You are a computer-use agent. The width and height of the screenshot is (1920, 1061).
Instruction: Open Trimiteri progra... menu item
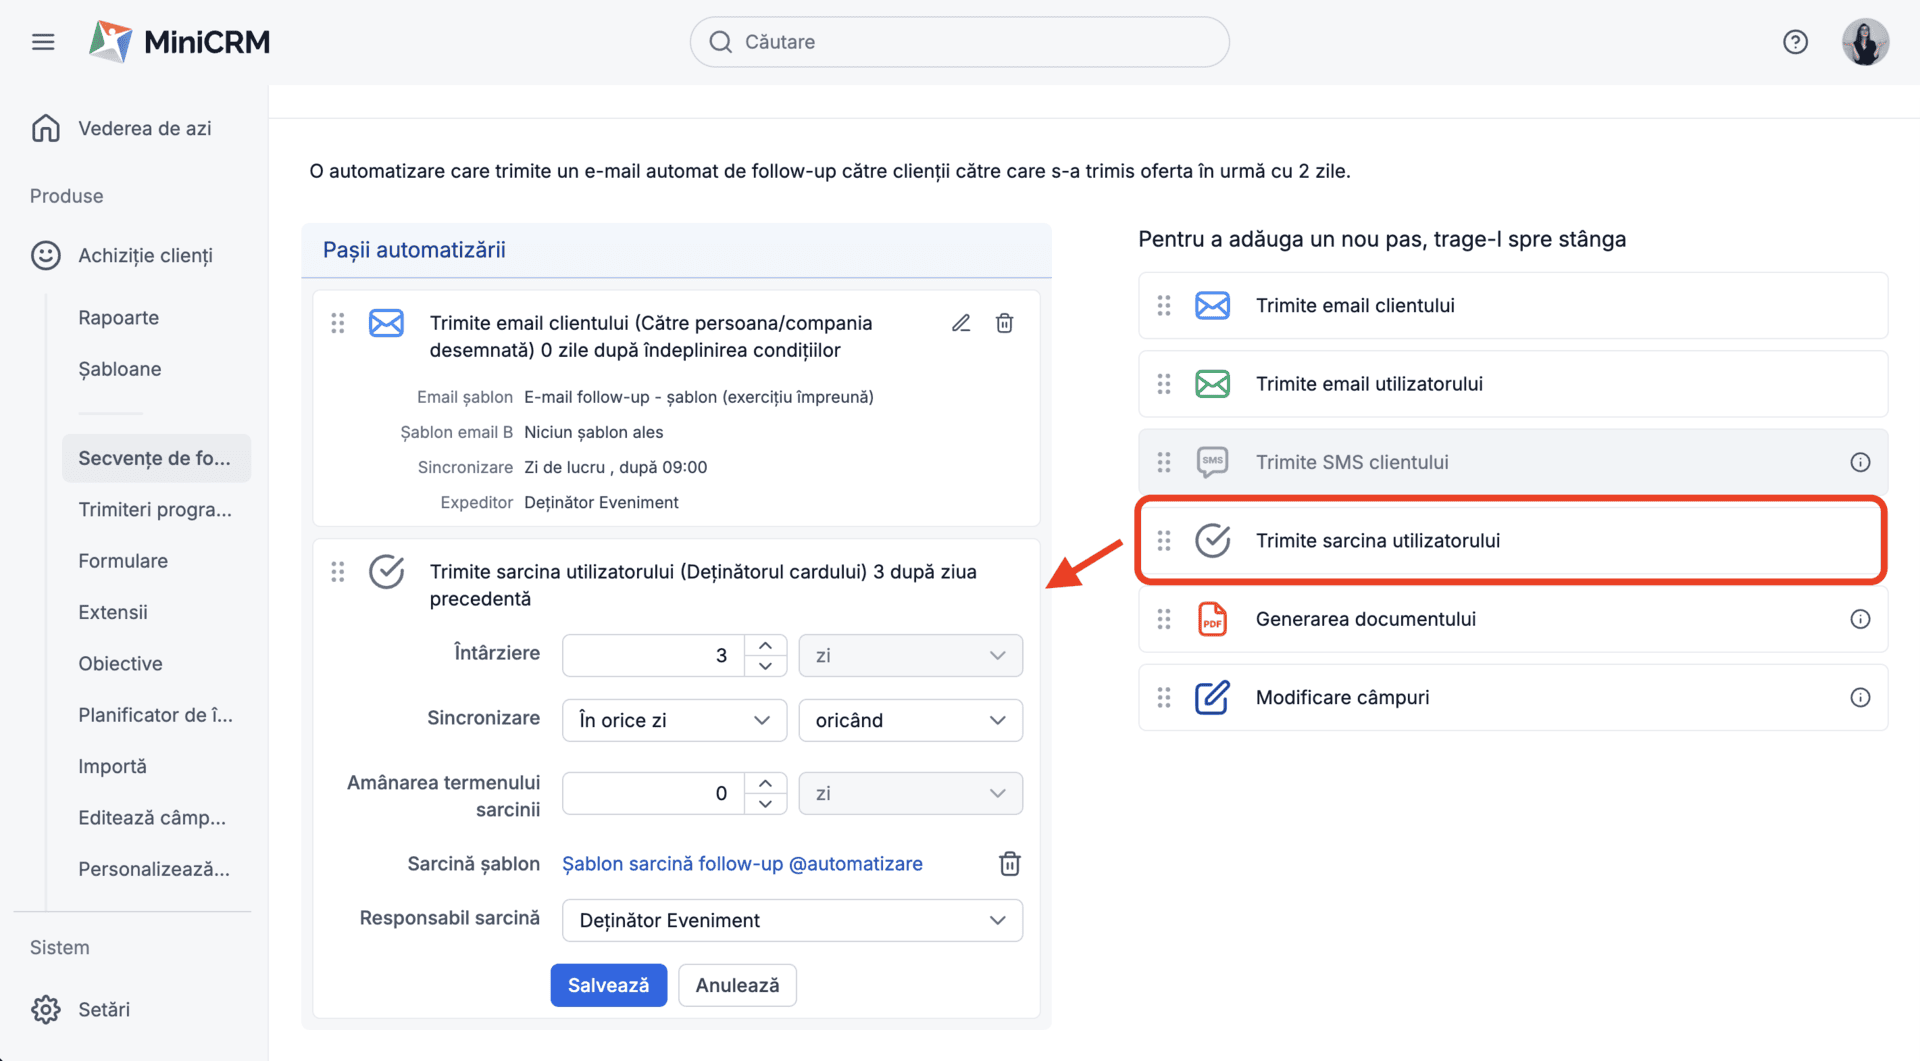(x=155, y=509)
